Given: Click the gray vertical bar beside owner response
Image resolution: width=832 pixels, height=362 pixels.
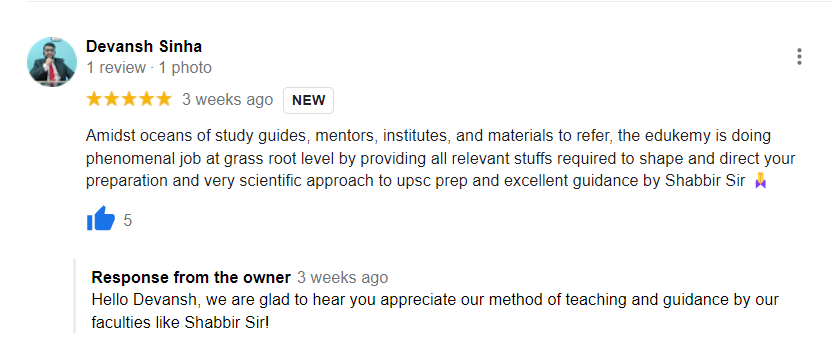Looking at the screenshot, I should point(75,296).
